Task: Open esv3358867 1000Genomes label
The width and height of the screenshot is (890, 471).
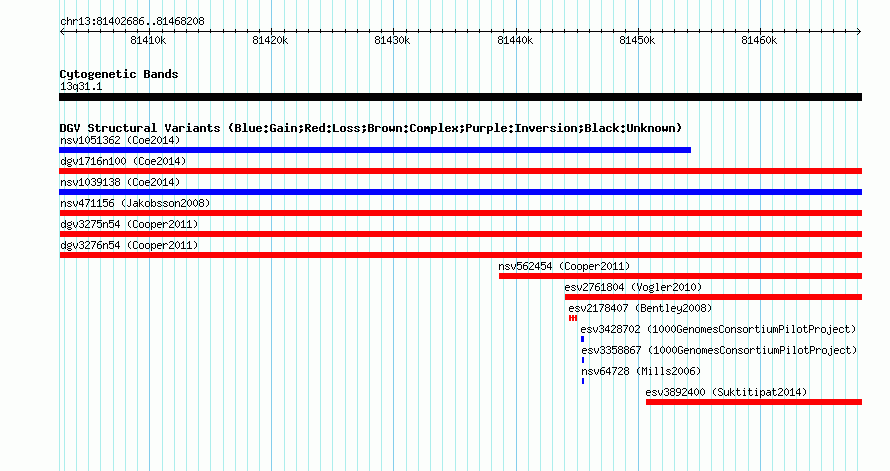Action: pos(719,350)
